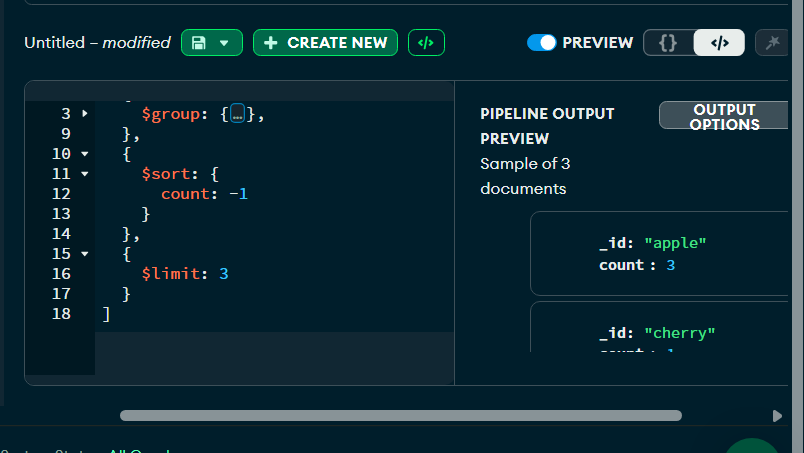Click the Untitled – modified pipeline name

tap(97, 43)
